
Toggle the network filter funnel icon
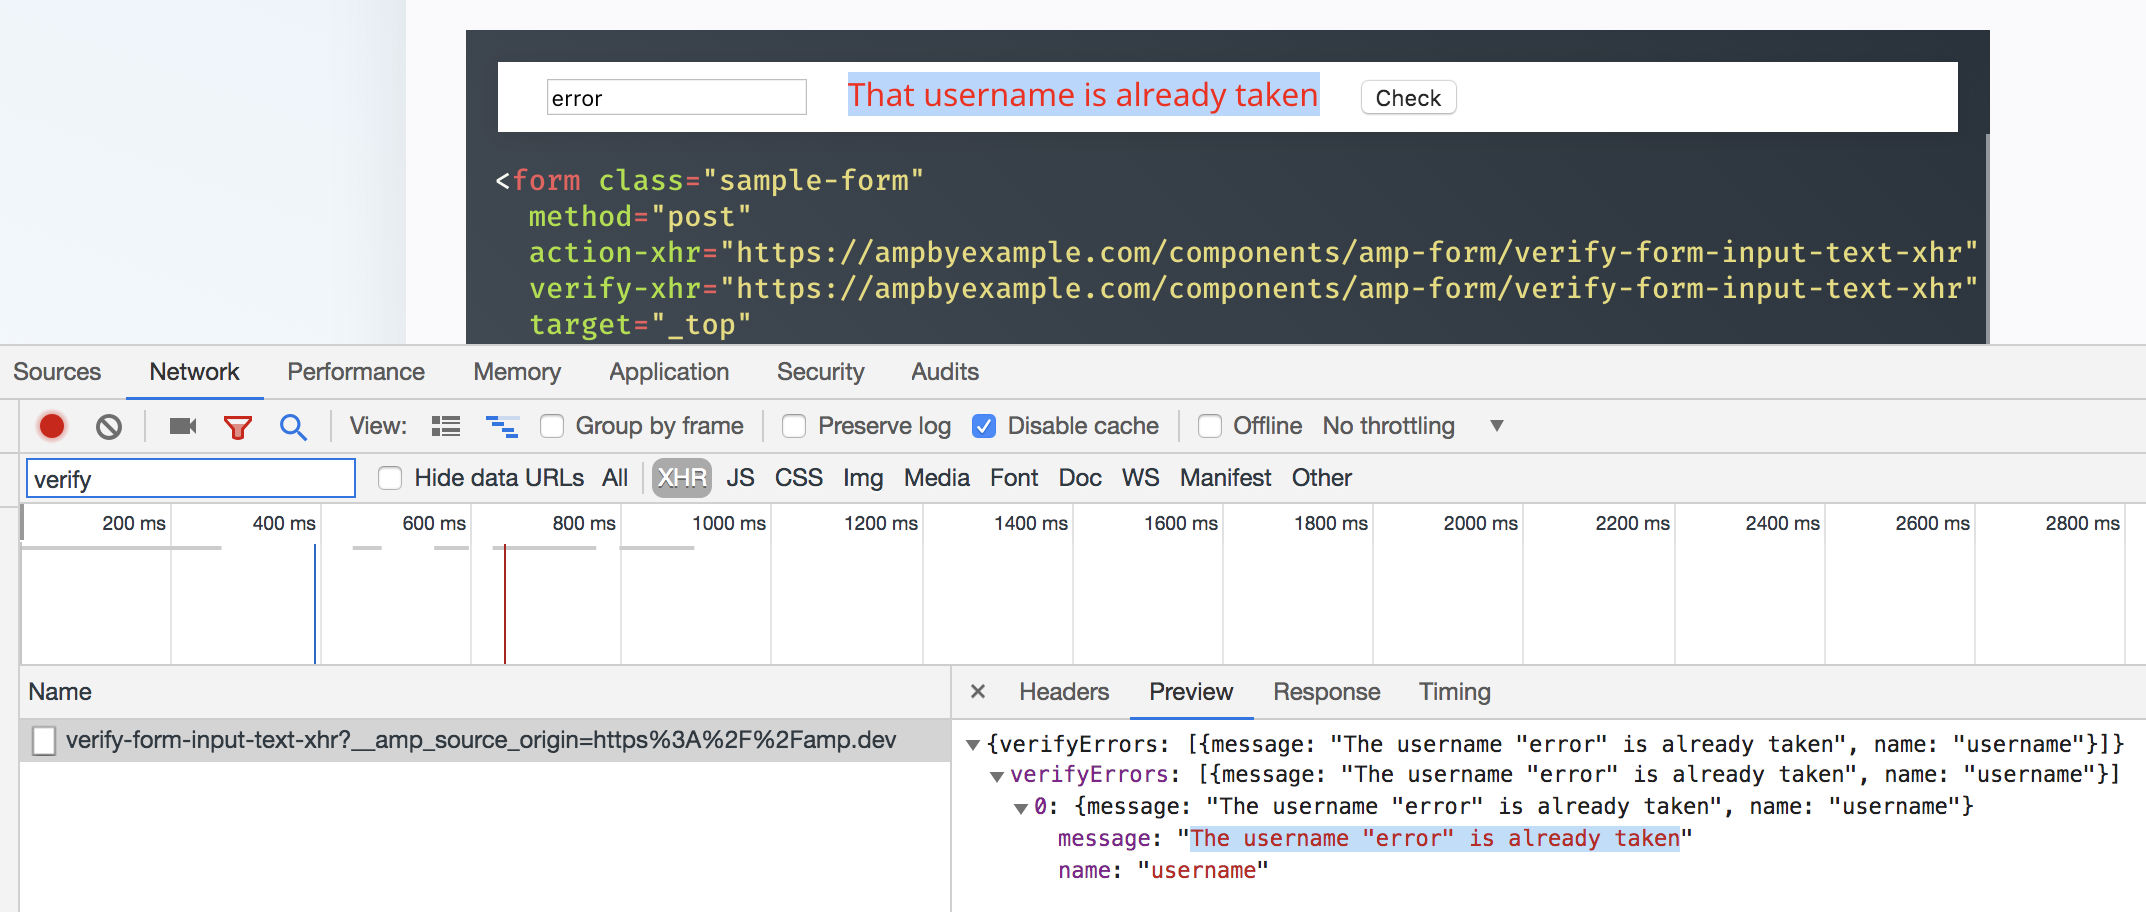(x=236, y=425)
